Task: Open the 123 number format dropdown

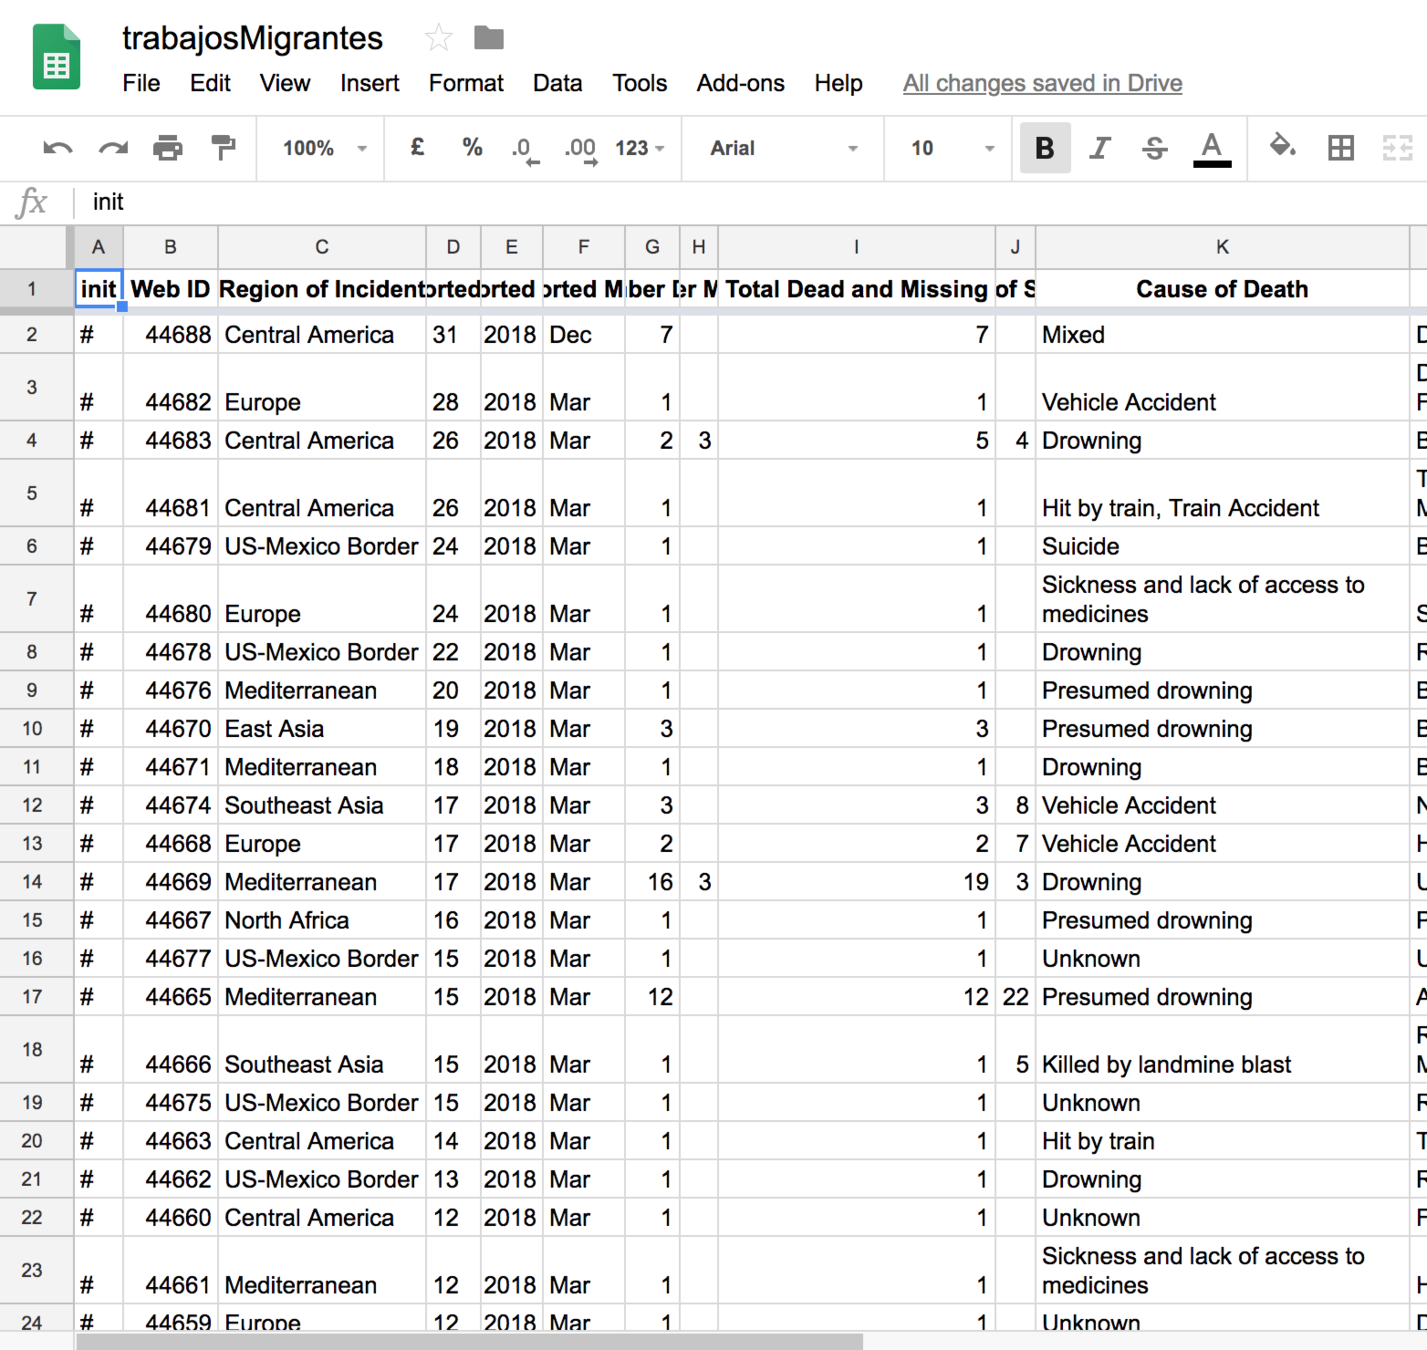Action: 640,148
